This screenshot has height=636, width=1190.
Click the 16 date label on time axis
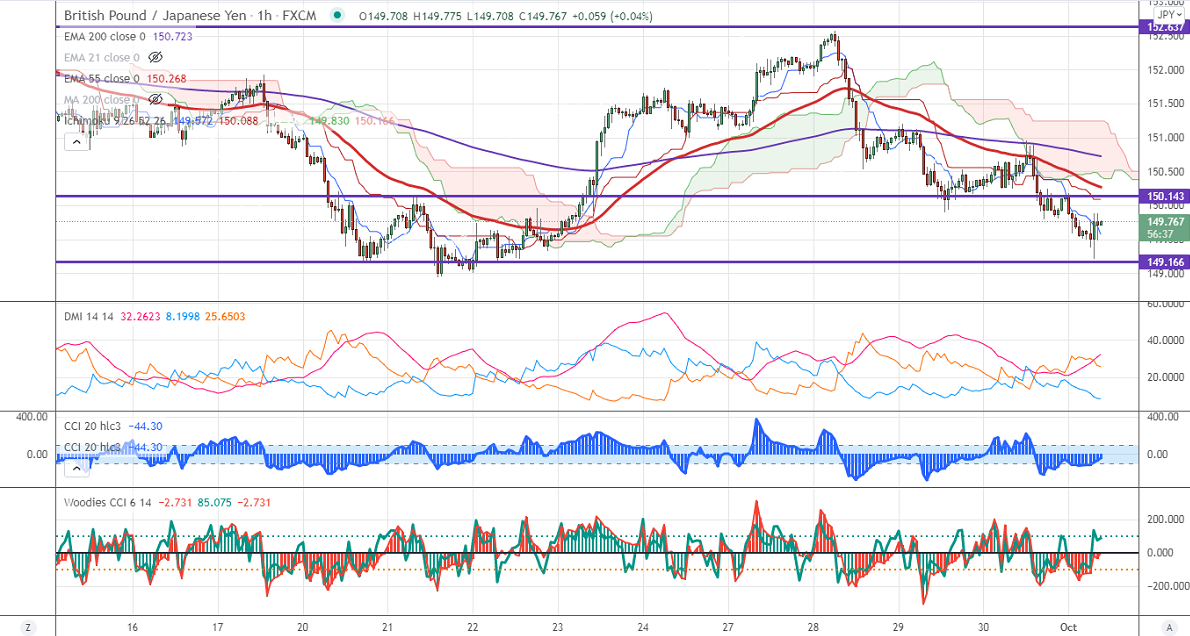[x=133, y=628]
